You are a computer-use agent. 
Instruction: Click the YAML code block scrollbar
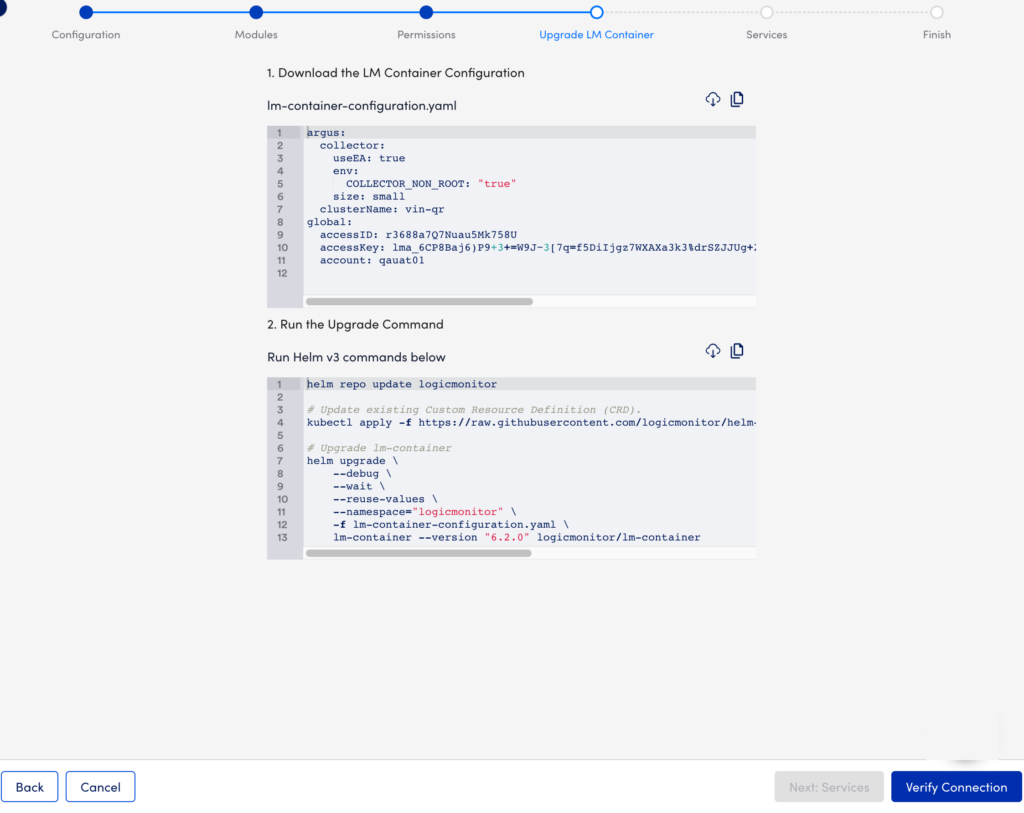[x=419, y=301]
